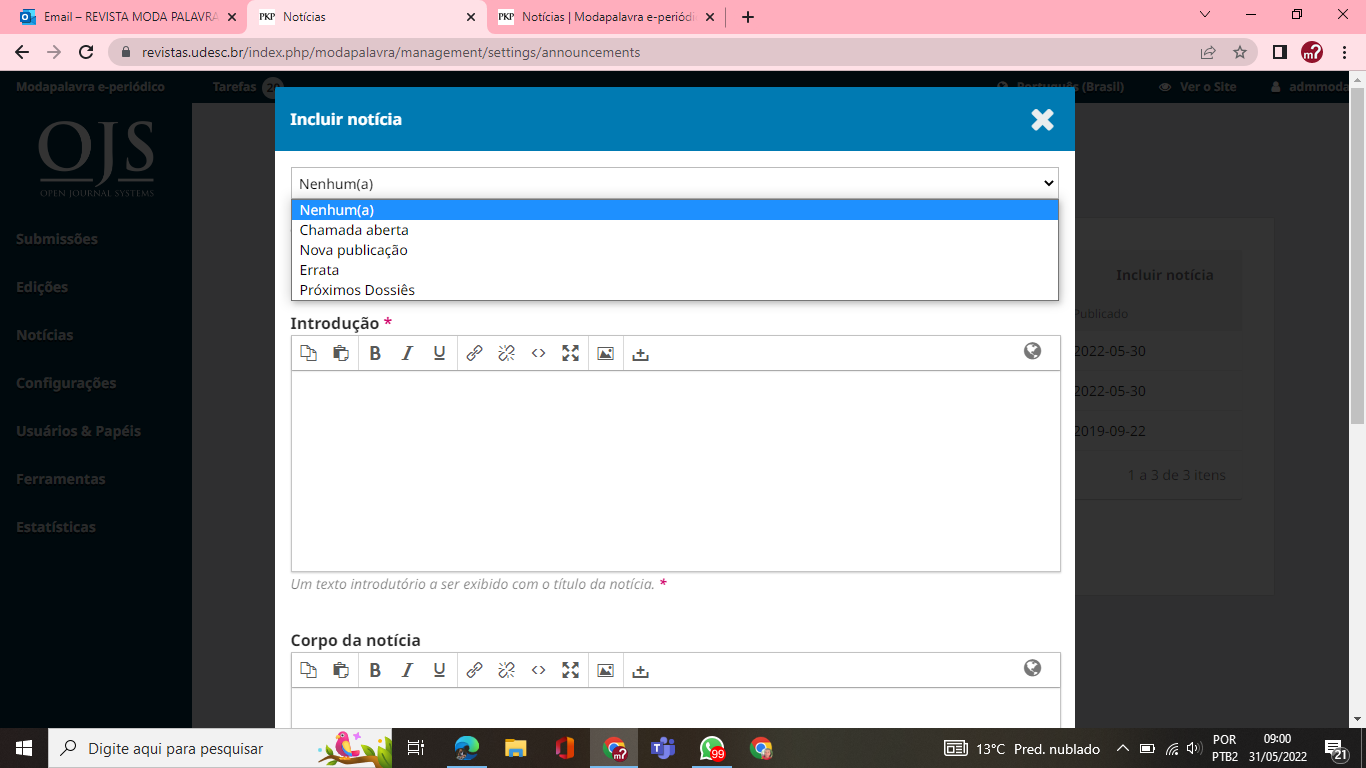The height and width of the screenshot is (768, 1366).
Task: Close the Incluir notícia dialog
Action: tap(1042, 120)
